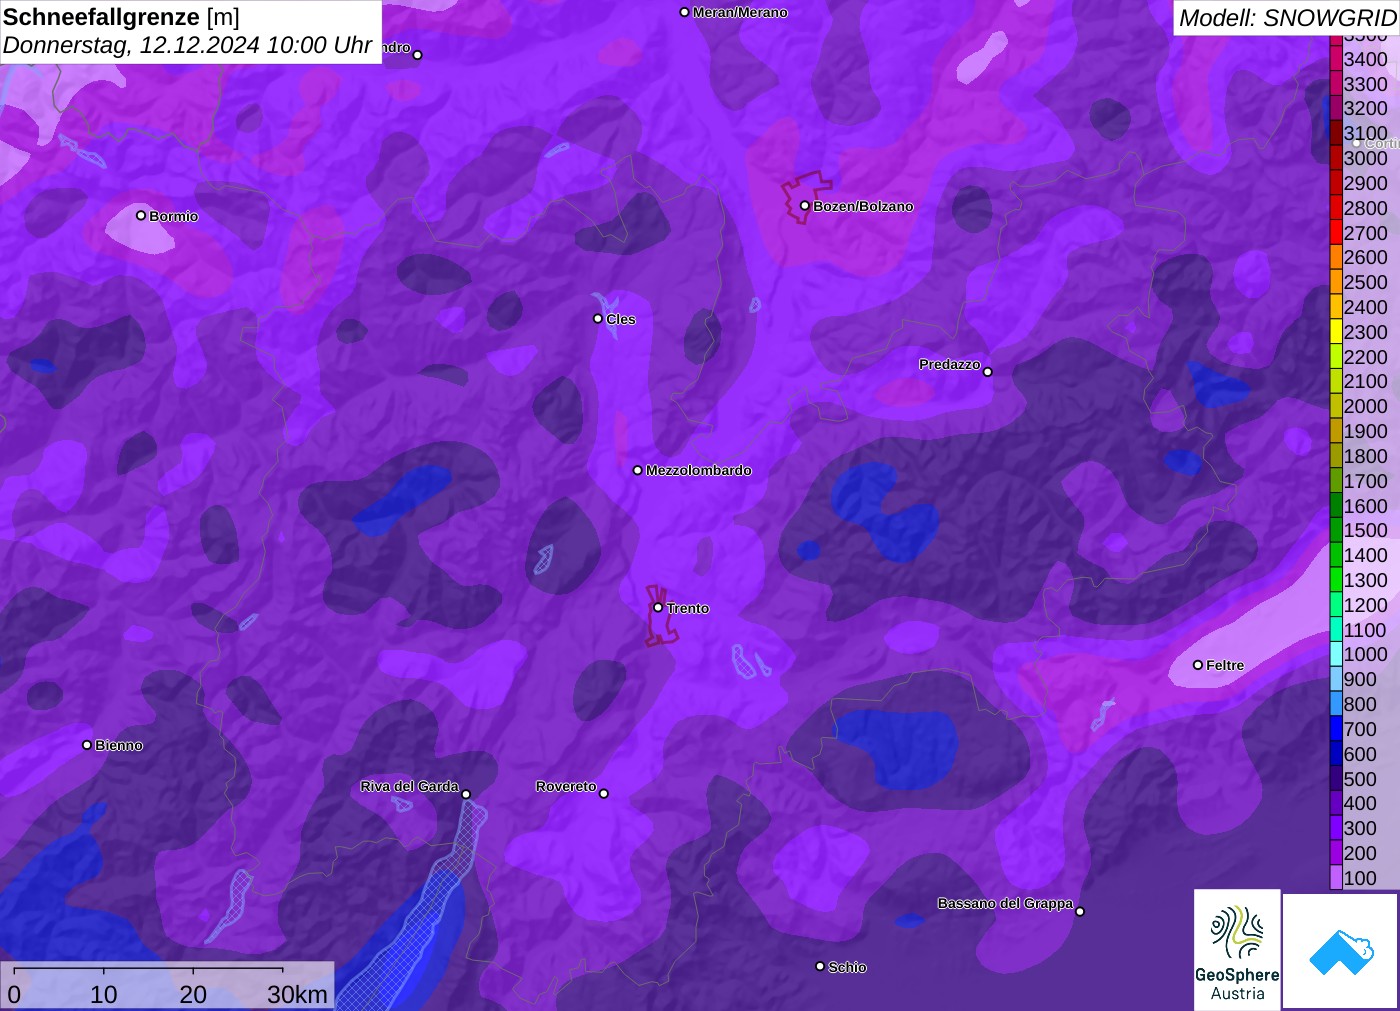Select the Rovereto city marker dot

604,793
